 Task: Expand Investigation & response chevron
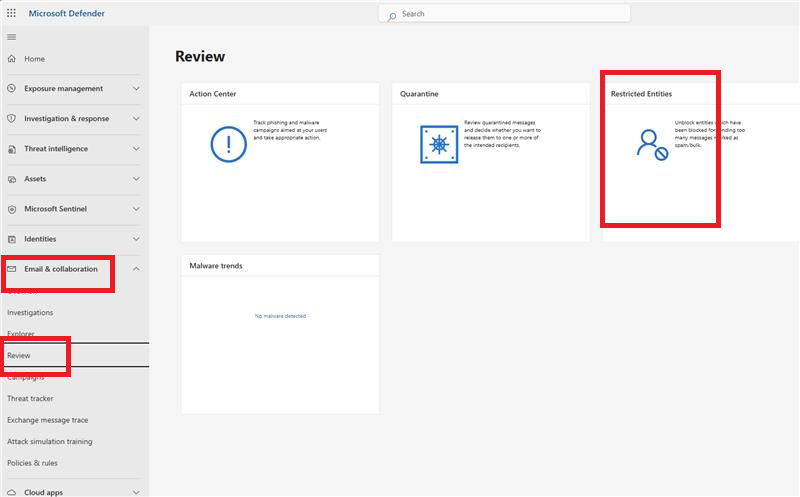coord(136,118)
